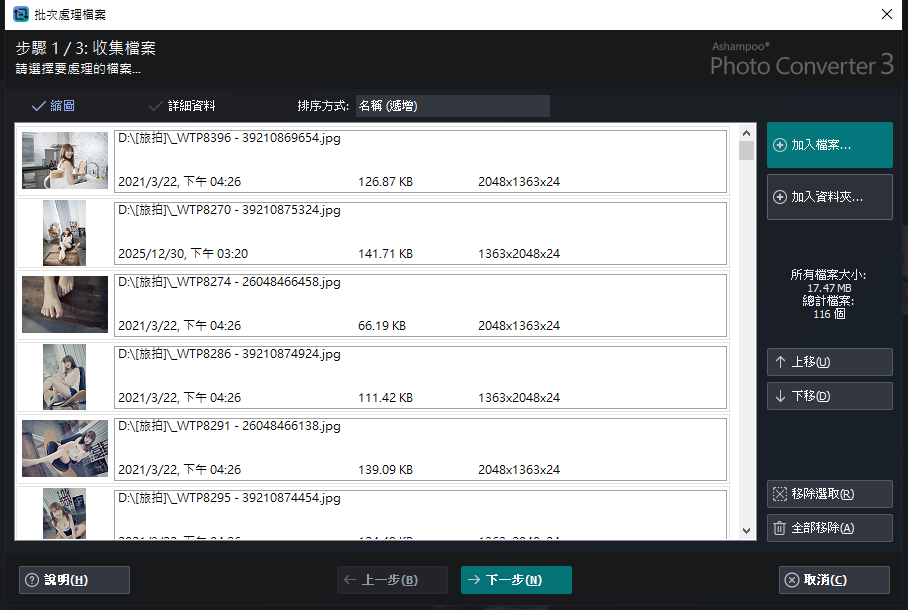Select the _WTP8270 - 39210875324.jpg file entry

(x=420, y=232)
